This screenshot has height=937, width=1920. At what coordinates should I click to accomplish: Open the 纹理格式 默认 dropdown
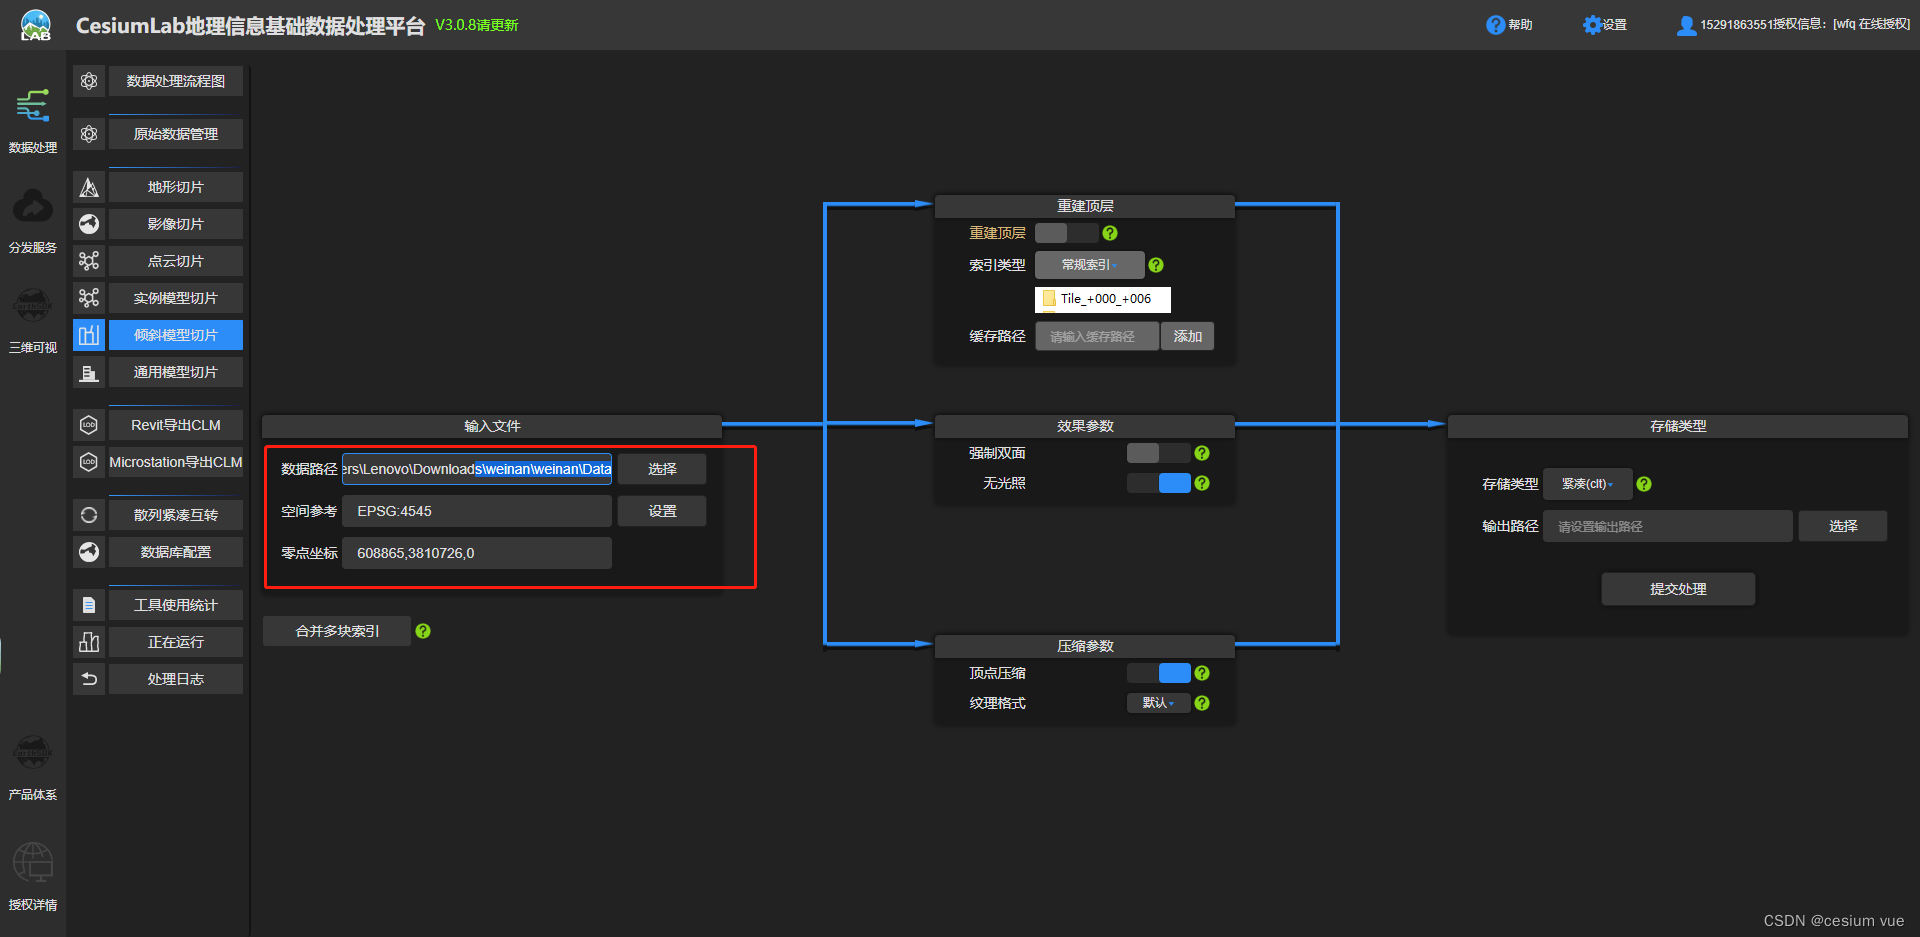1158,703
